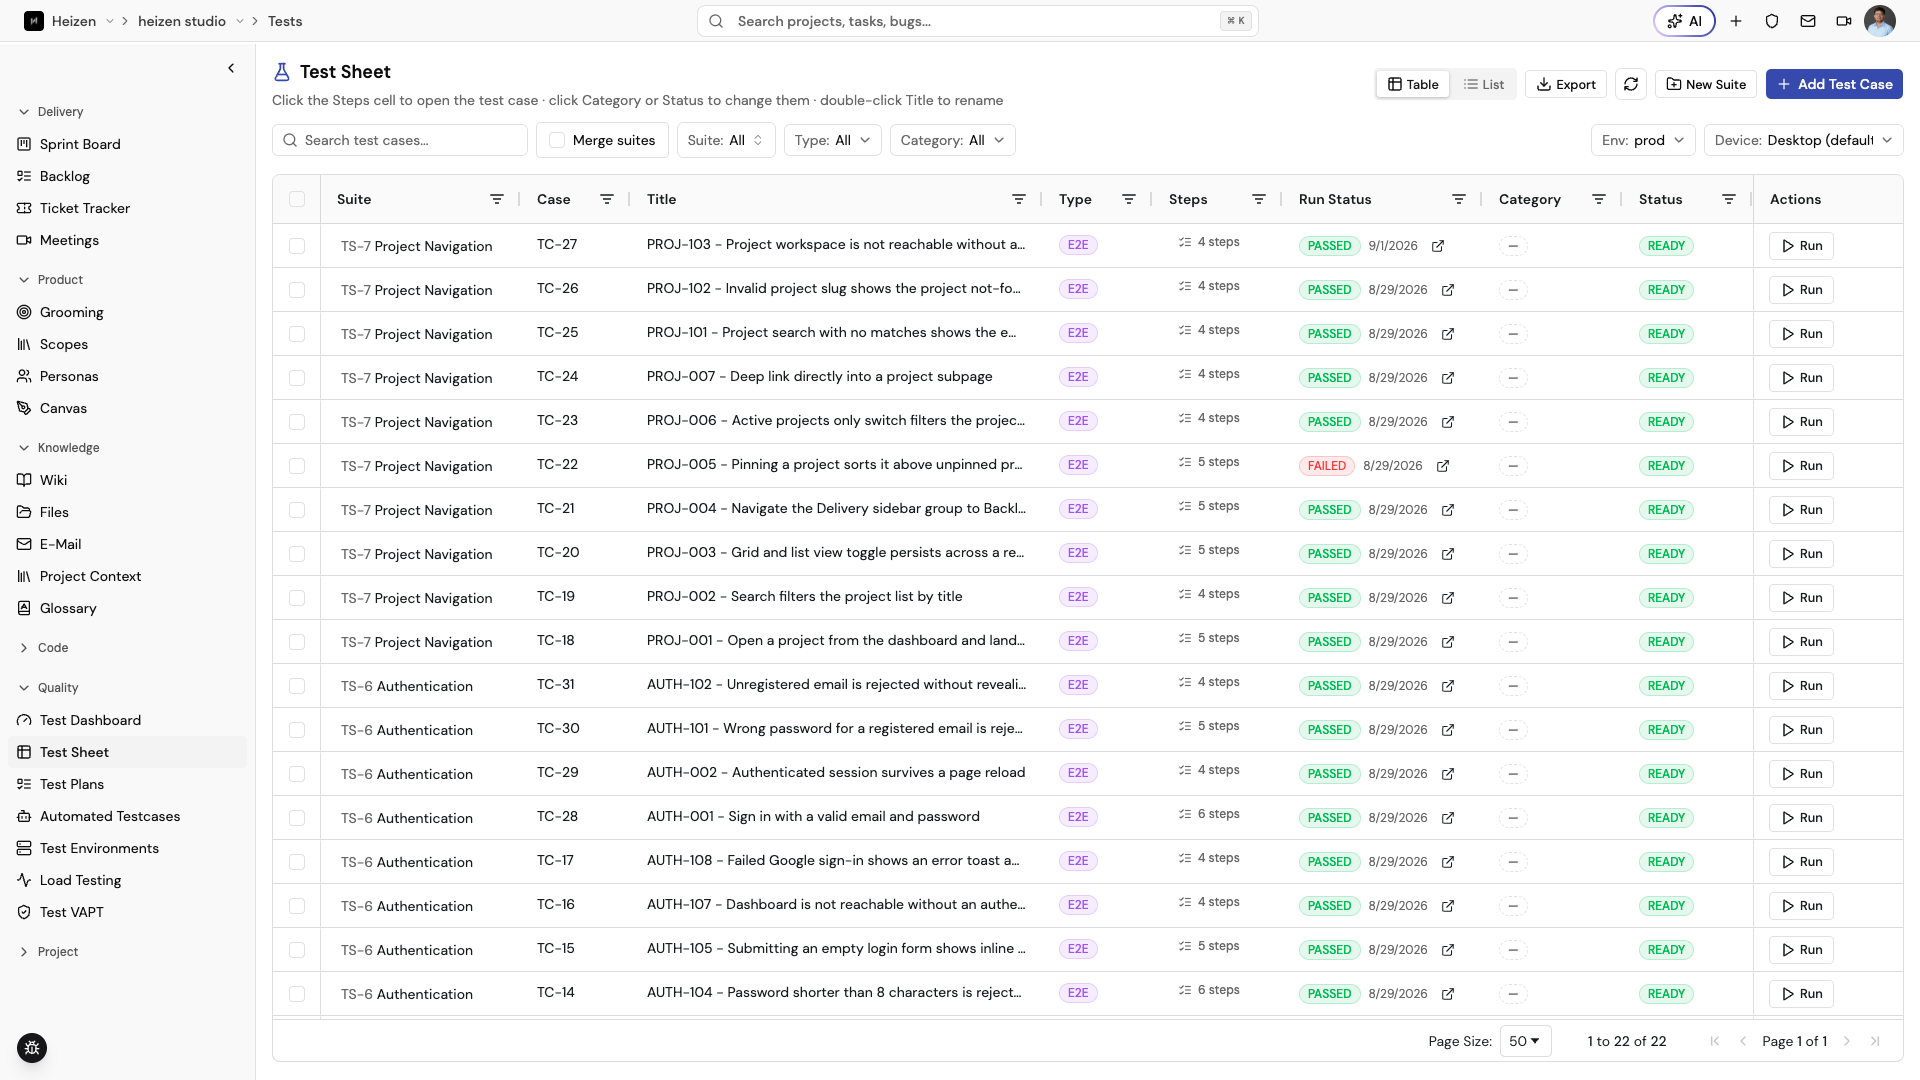Open user profile avatar
The width and height of the screenshot is (1920, 1080).
pos(1880,21)
